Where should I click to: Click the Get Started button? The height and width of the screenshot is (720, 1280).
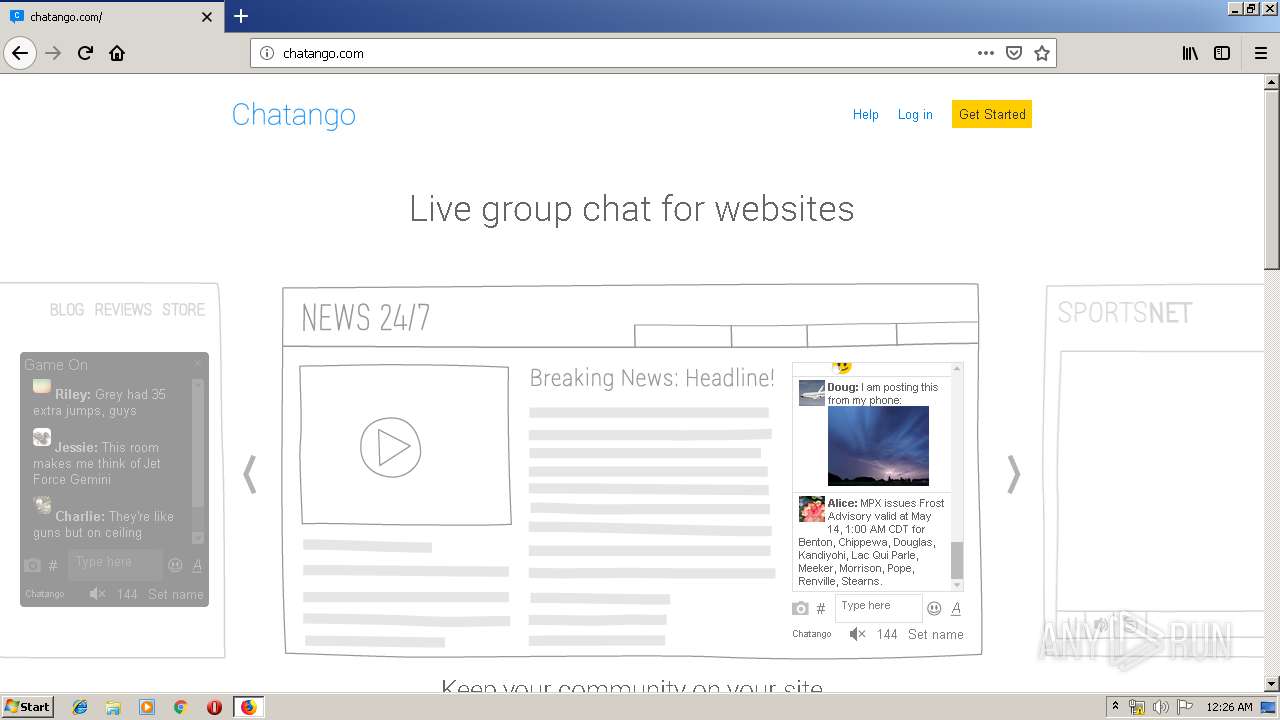pos(992,114)
